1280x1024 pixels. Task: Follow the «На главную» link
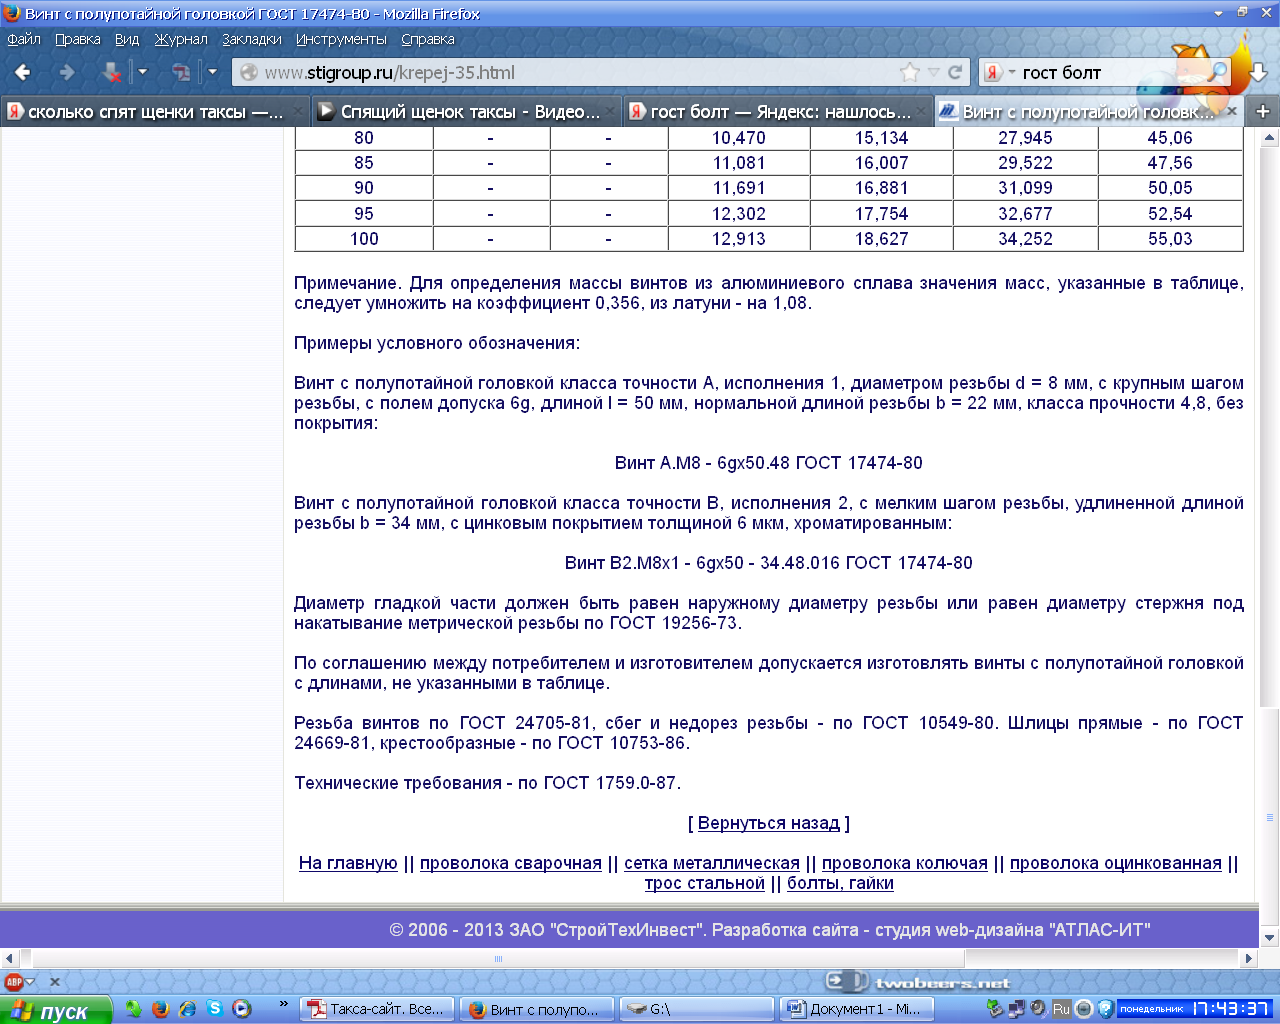pos(348,863)
